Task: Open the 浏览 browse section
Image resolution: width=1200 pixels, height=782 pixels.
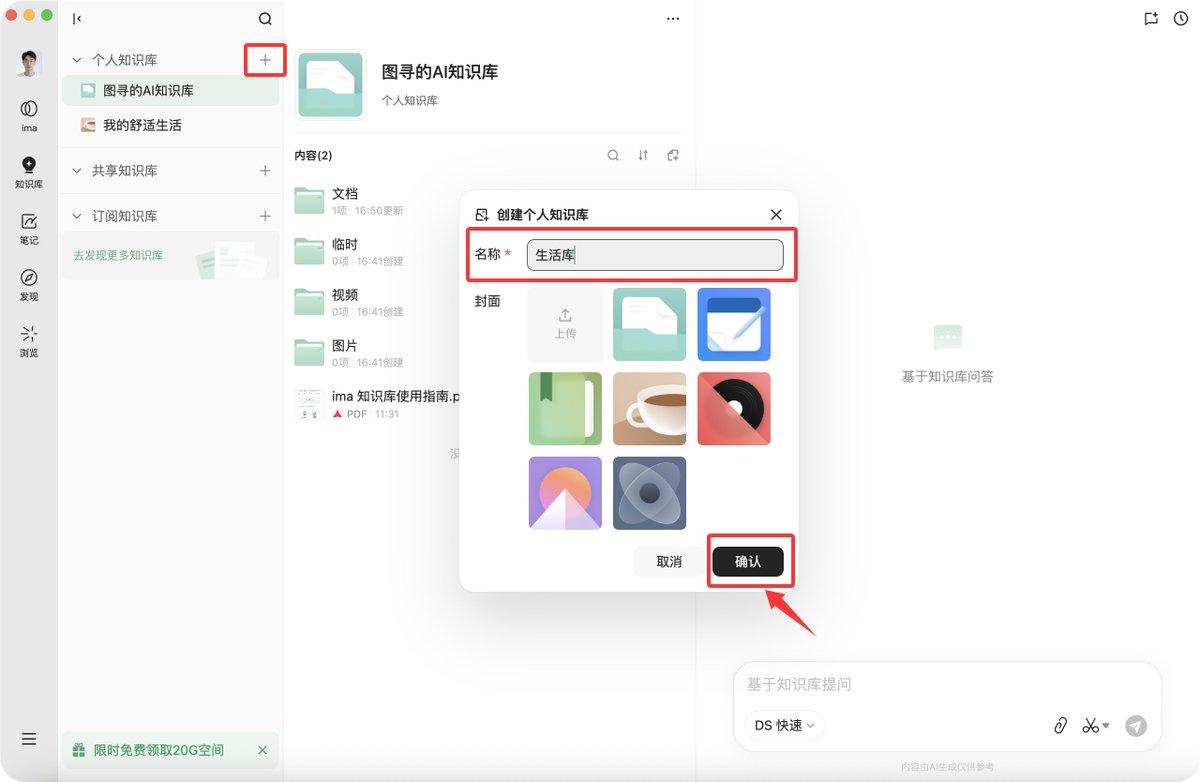Action: pos(29,340)
